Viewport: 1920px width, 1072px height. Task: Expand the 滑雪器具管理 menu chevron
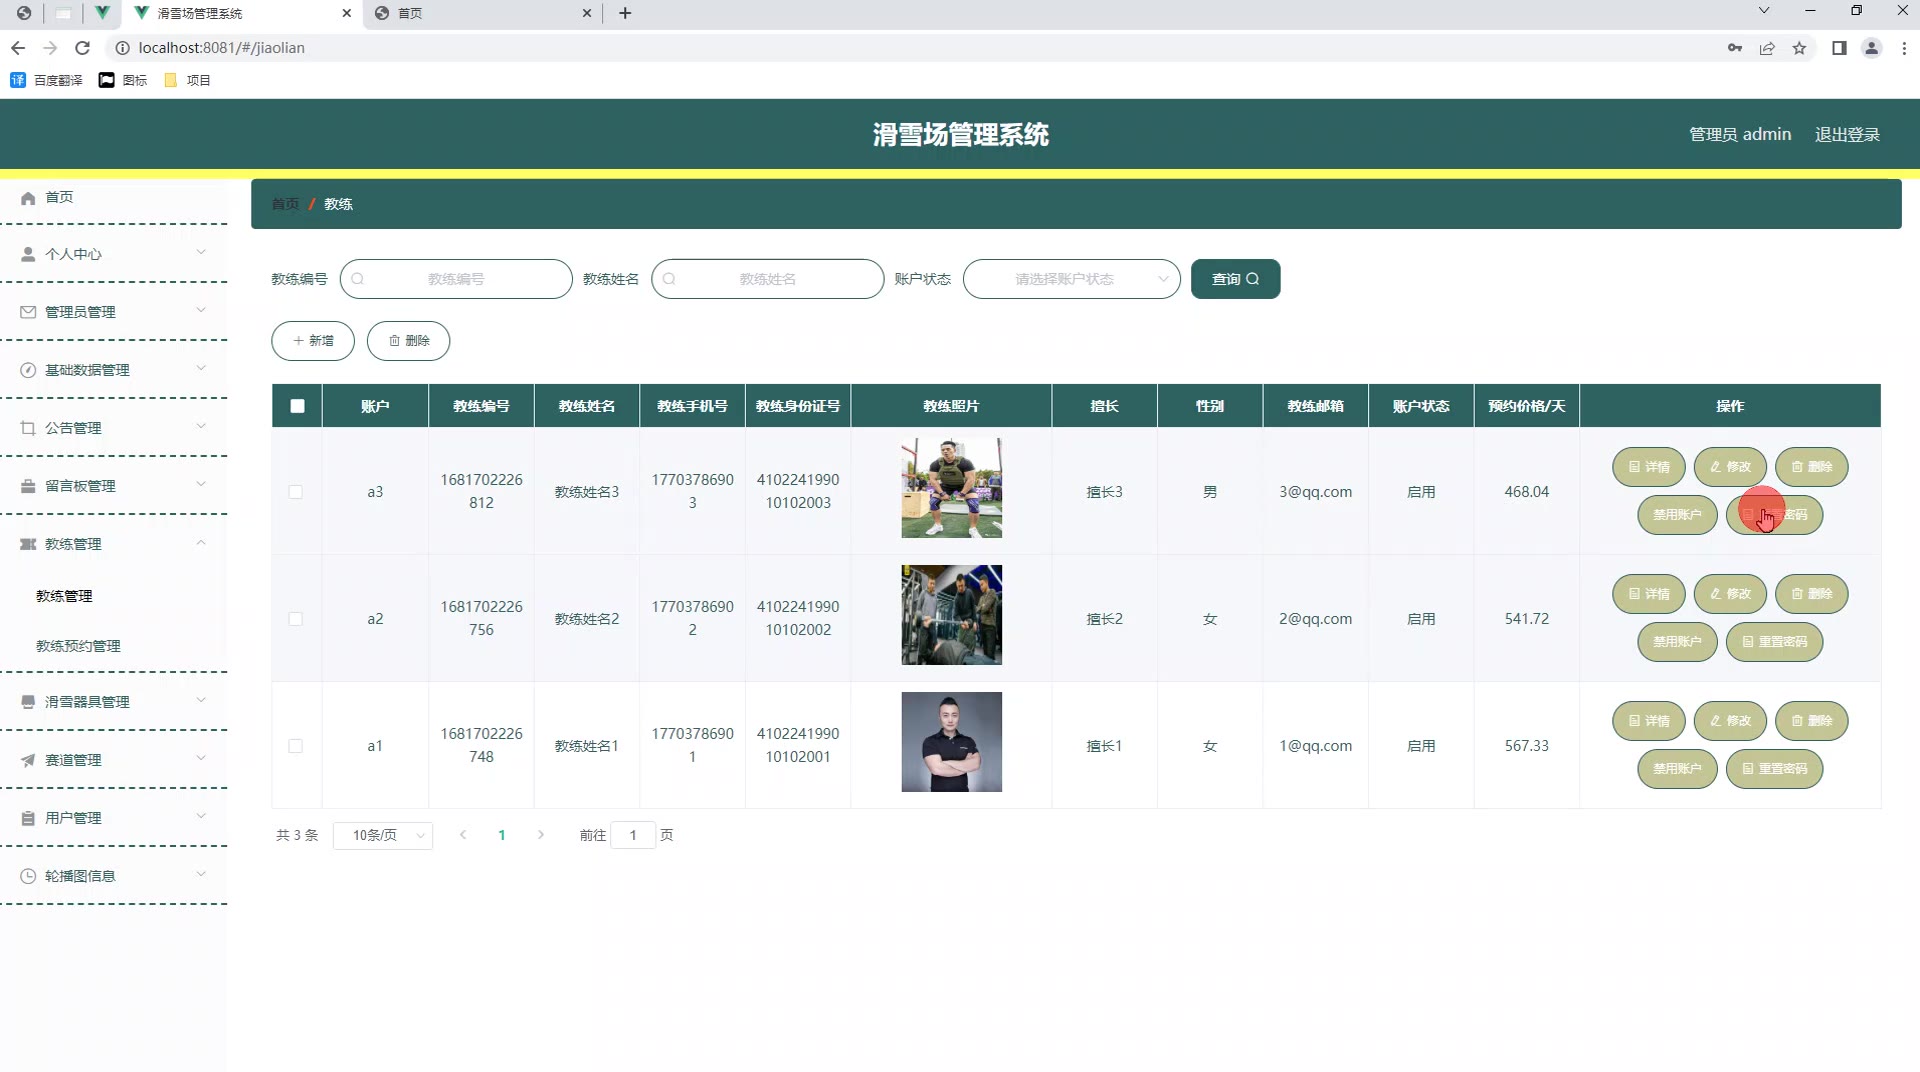click(x=201, y=701)
